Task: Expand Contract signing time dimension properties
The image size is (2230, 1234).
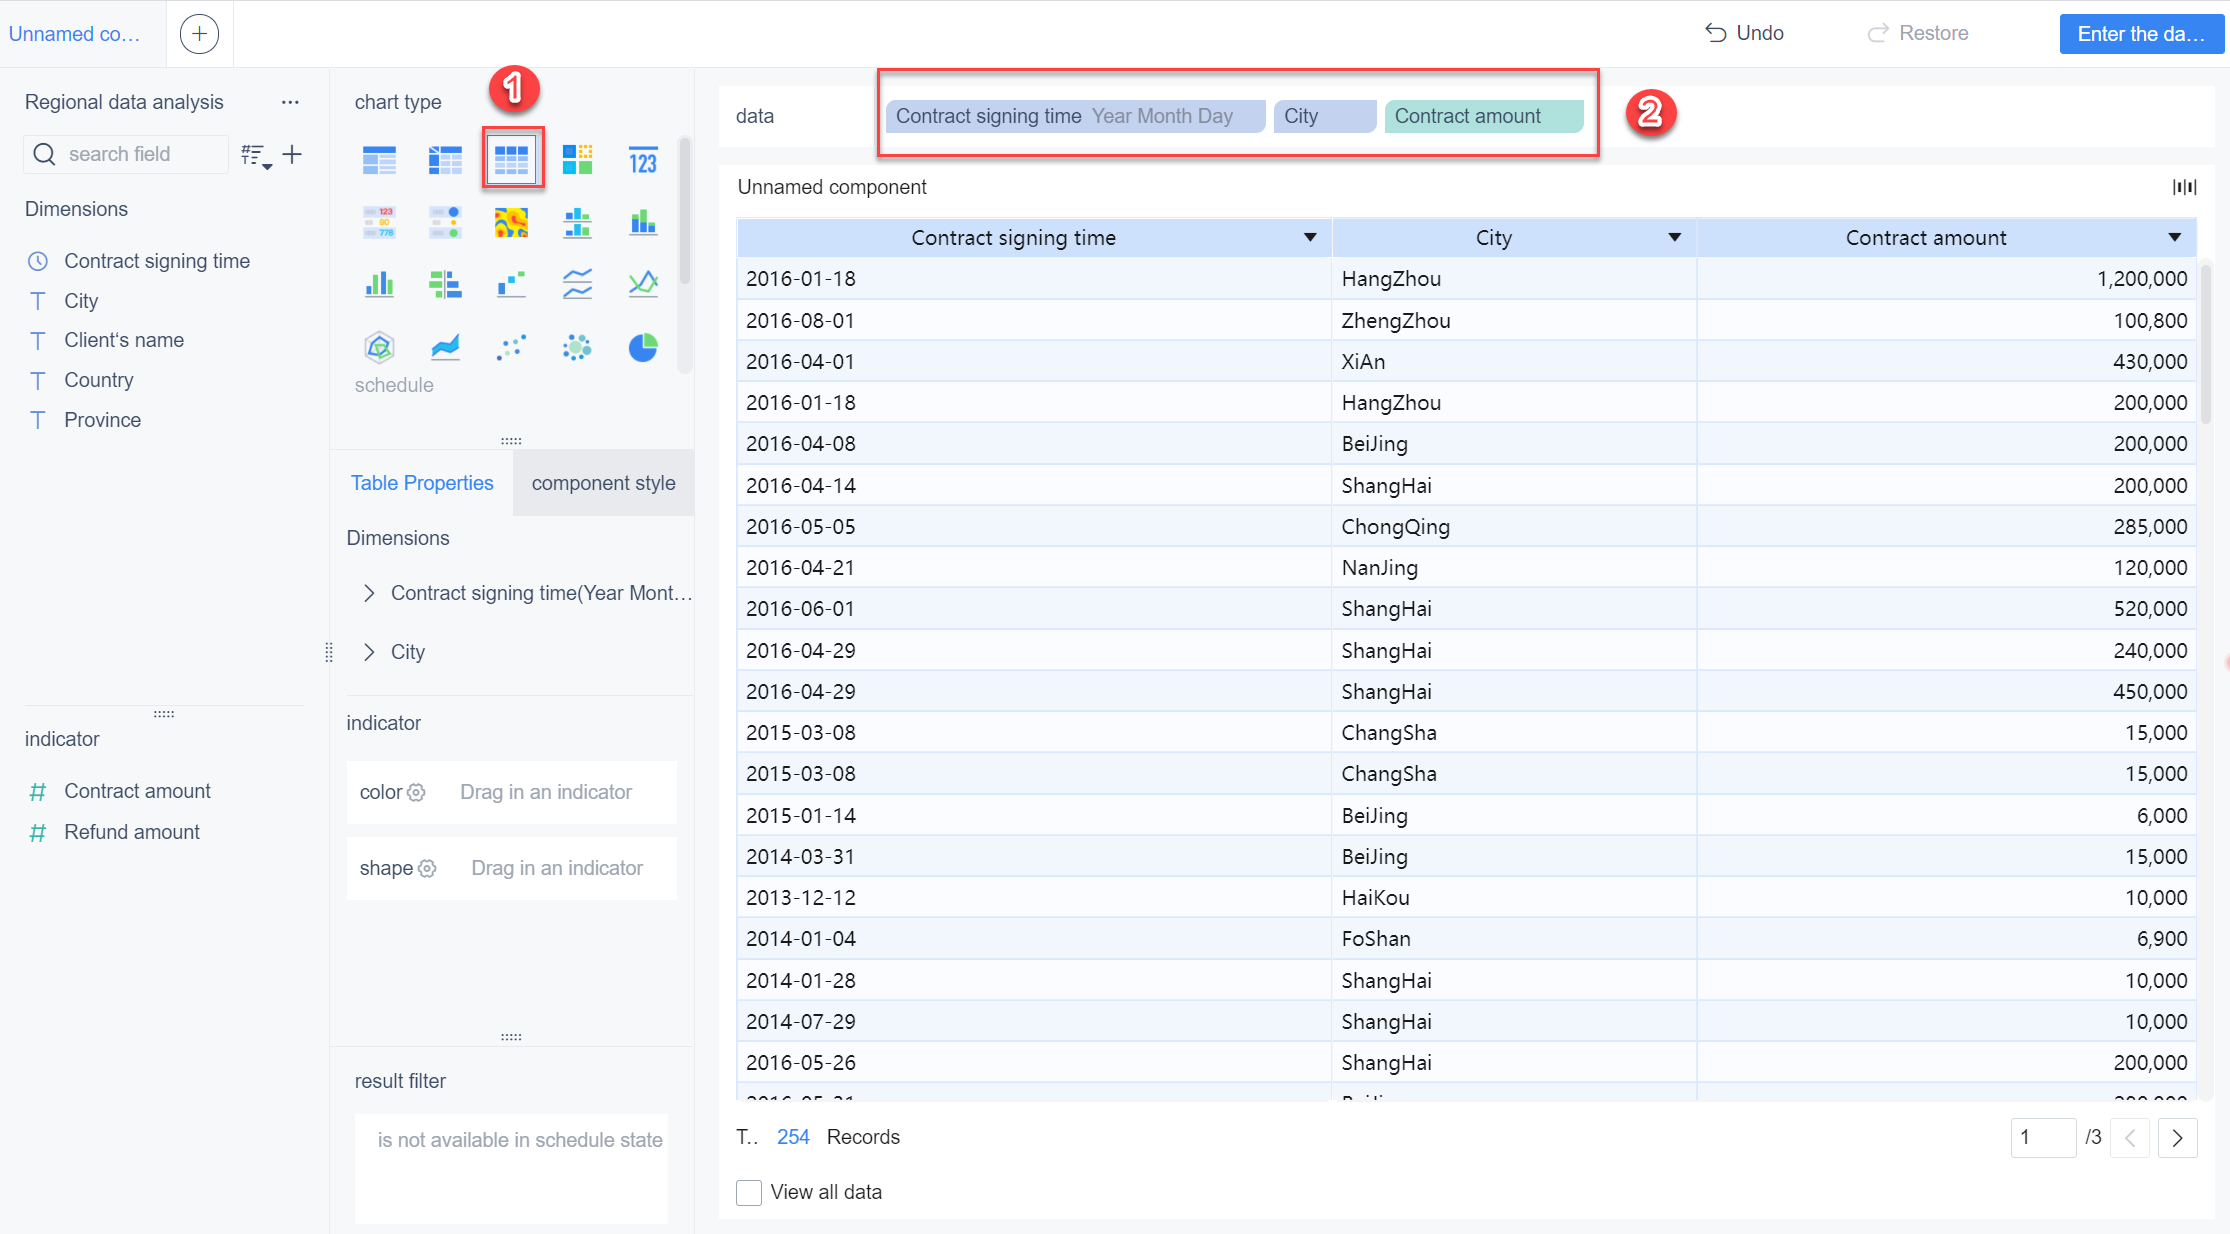Action: point(369,593)
